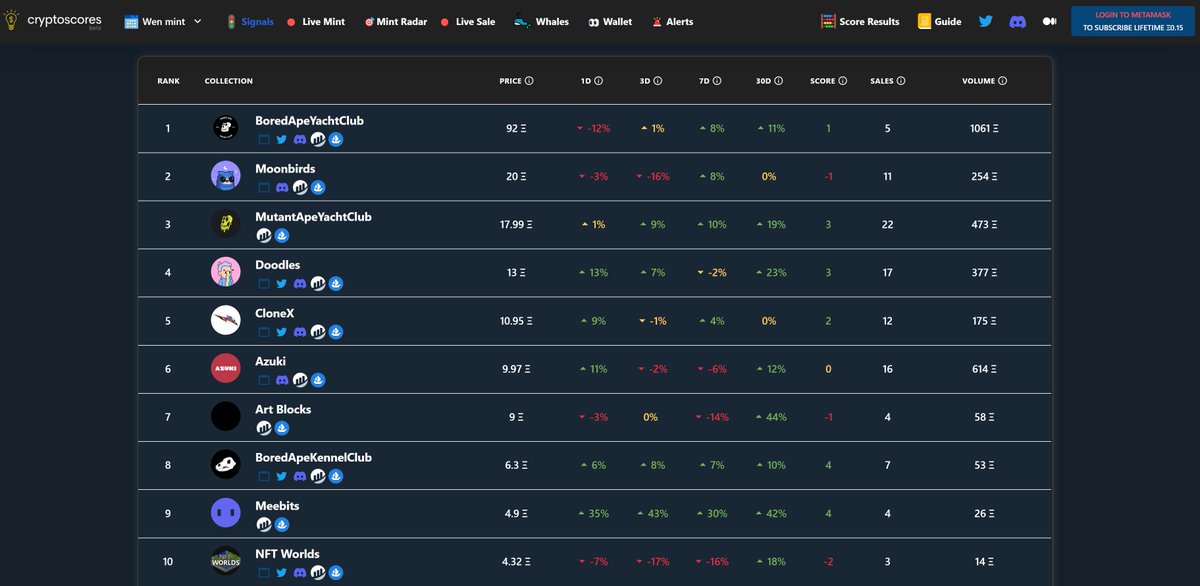The image size is (1200, 586).
Task: Open the Azuki collection name
Action: click(271, 361)
